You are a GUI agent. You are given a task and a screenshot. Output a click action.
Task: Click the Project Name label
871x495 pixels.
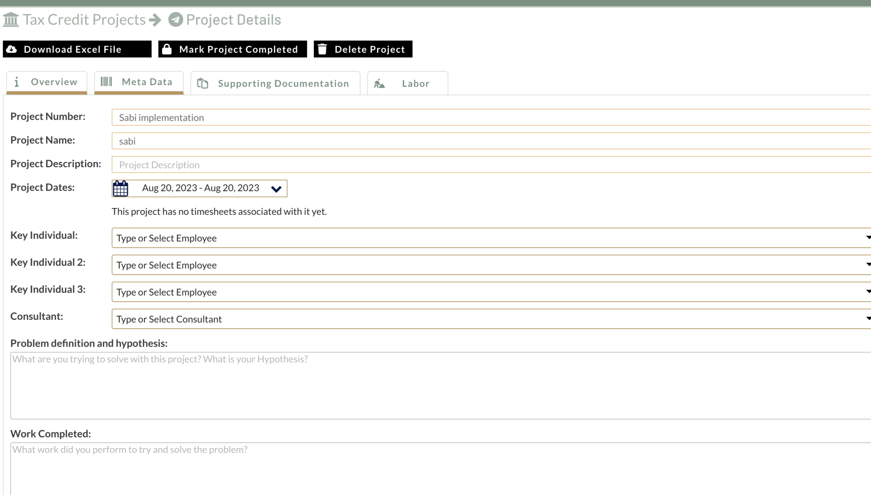(43, 140)
